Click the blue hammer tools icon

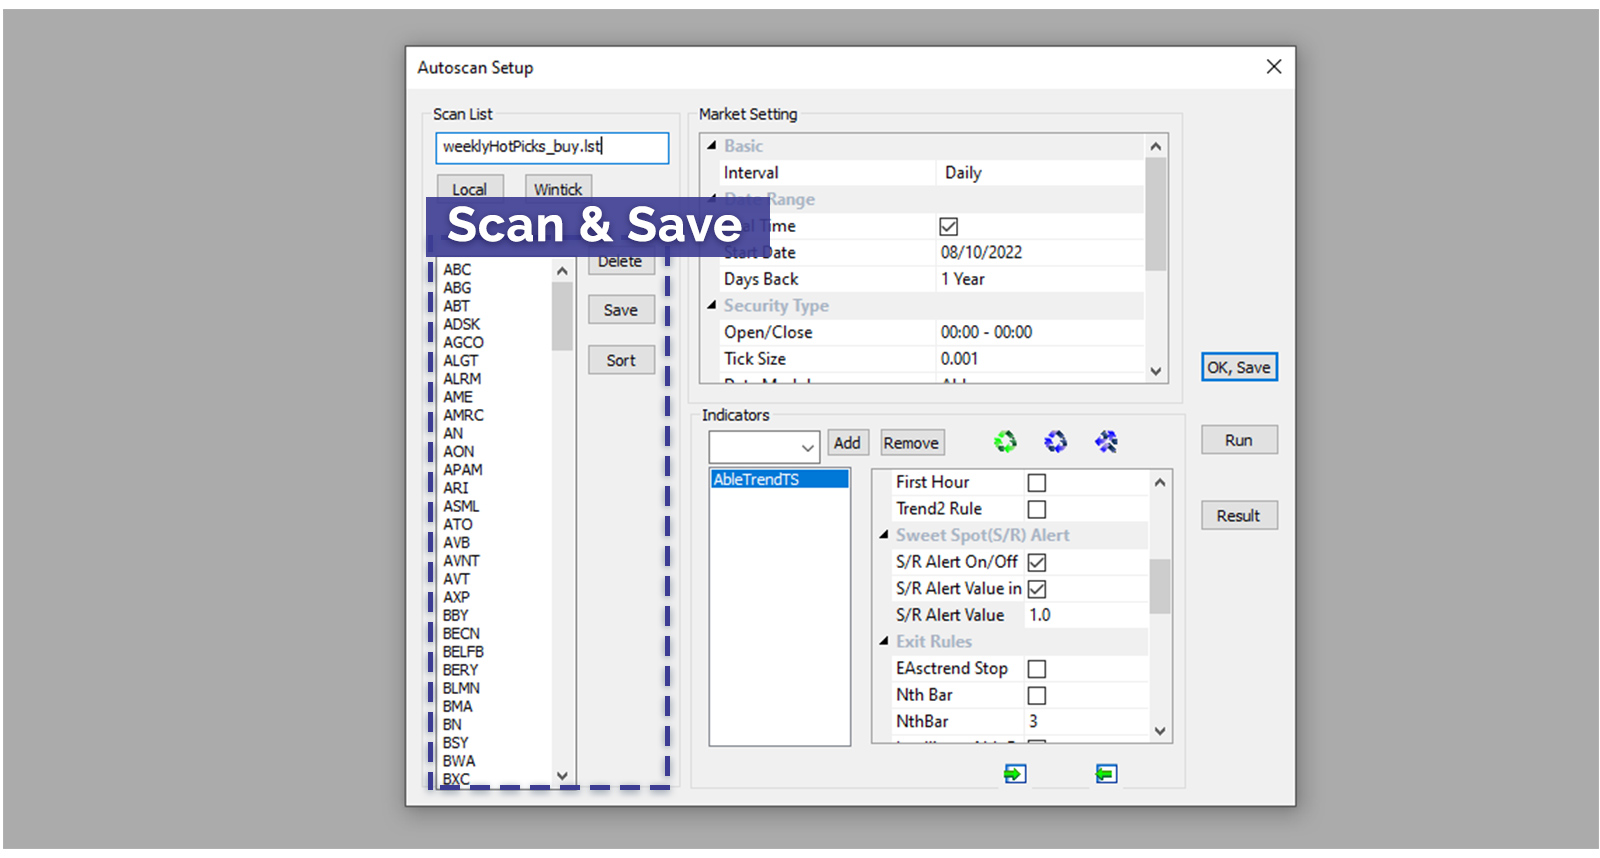tap(1106, 441)
